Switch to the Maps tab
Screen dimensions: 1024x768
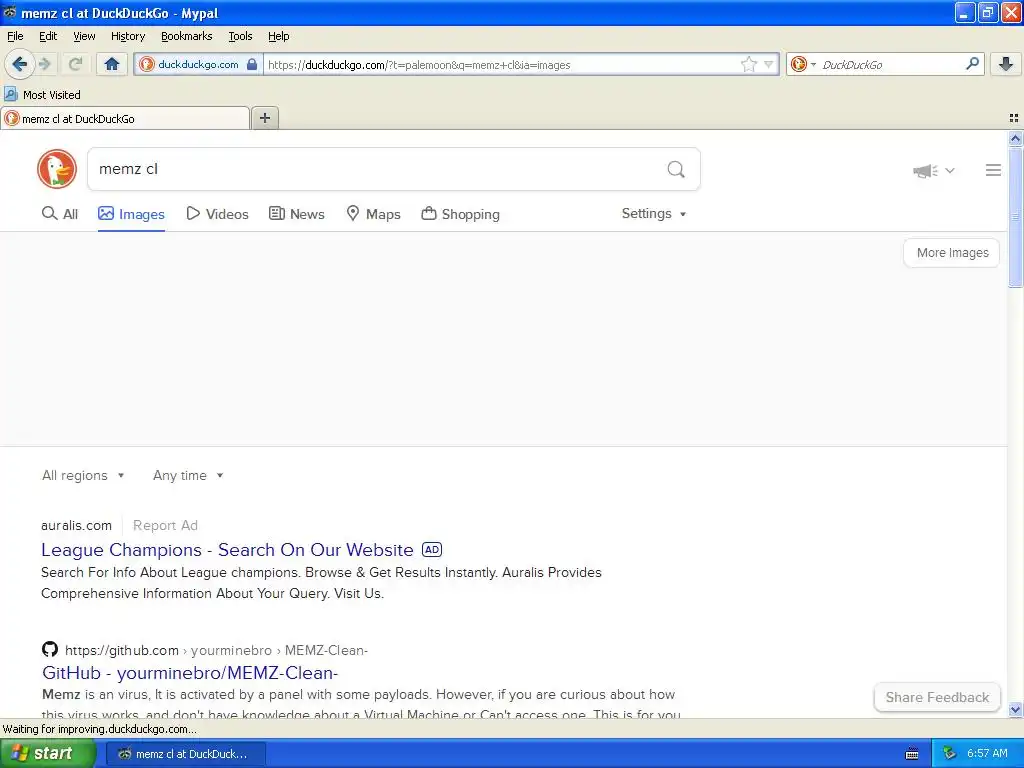(373, 214)
